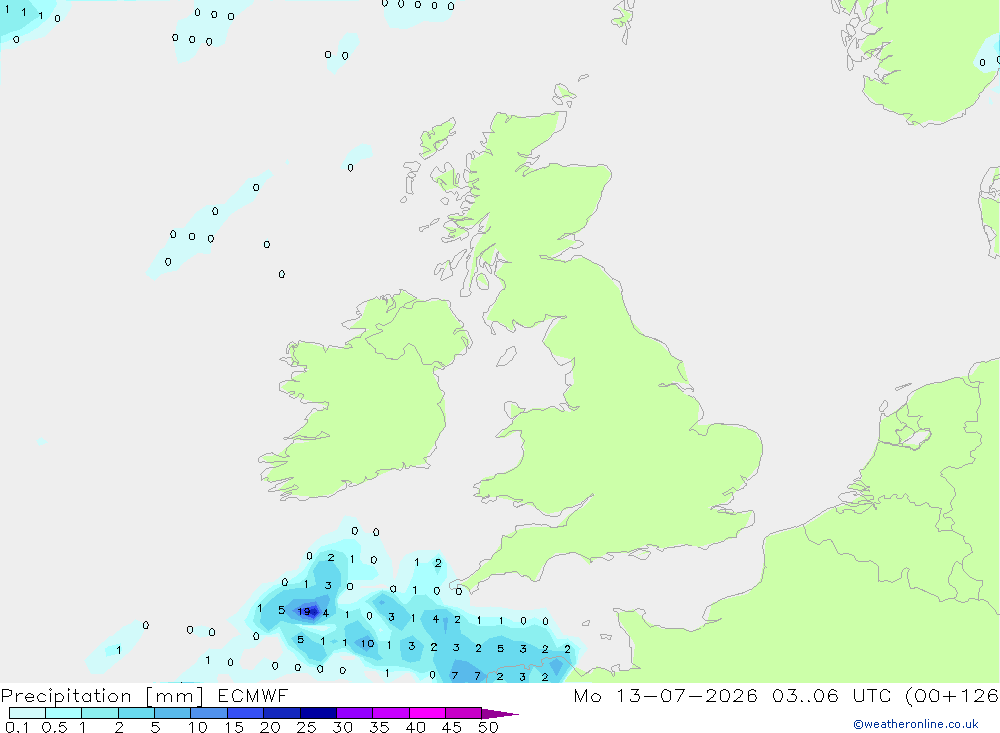Pick the 10–15 mm blue legend swatch
This screenshot has height=733, width=1000.
(209, 713)
